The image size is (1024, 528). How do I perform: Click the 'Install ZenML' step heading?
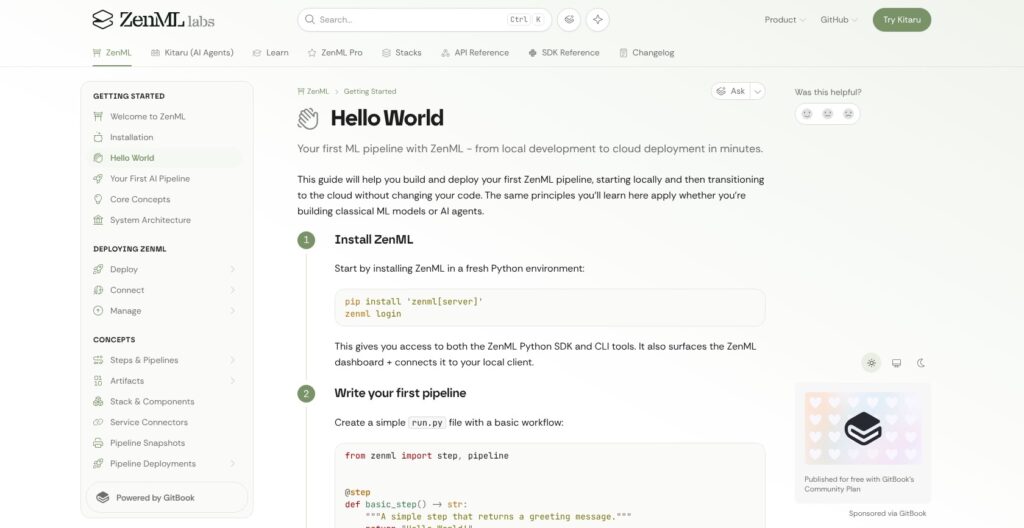(x=374, y=240)
